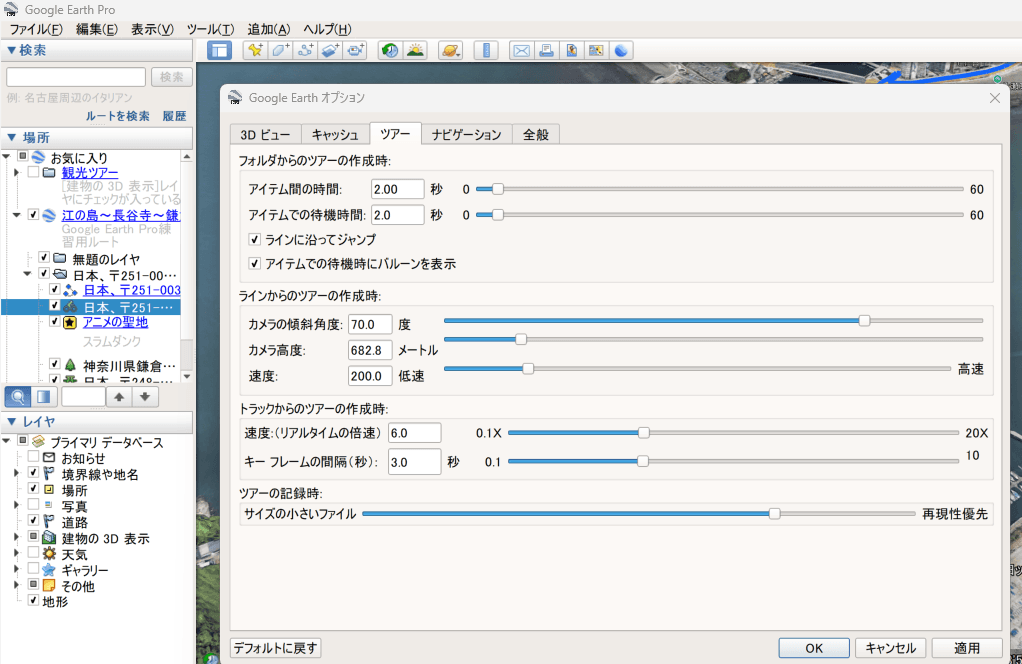
Task: Toggle the sunlight landscape icon
Action: click(415, 50)
